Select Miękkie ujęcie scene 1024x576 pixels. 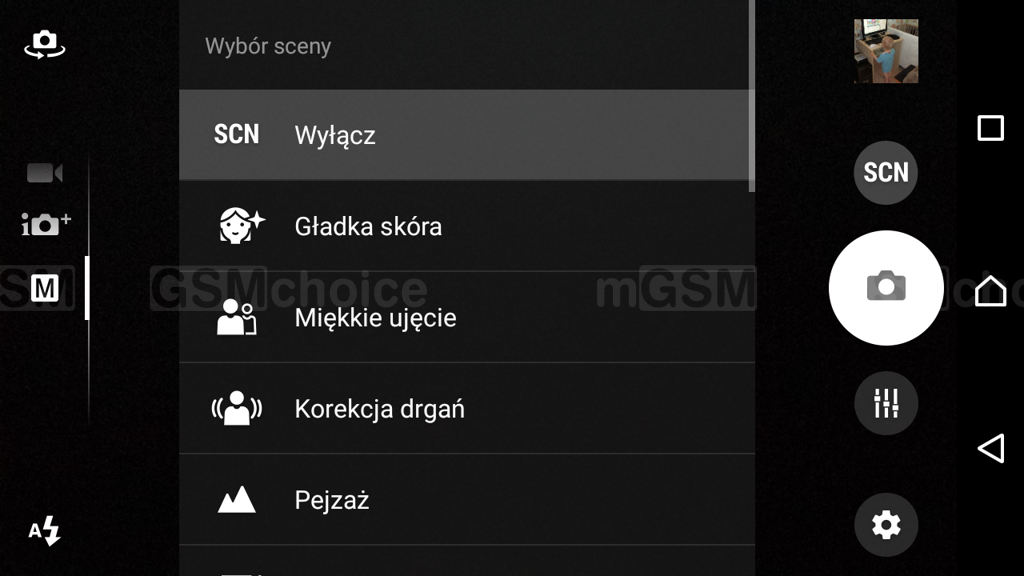tap(467, 317)
